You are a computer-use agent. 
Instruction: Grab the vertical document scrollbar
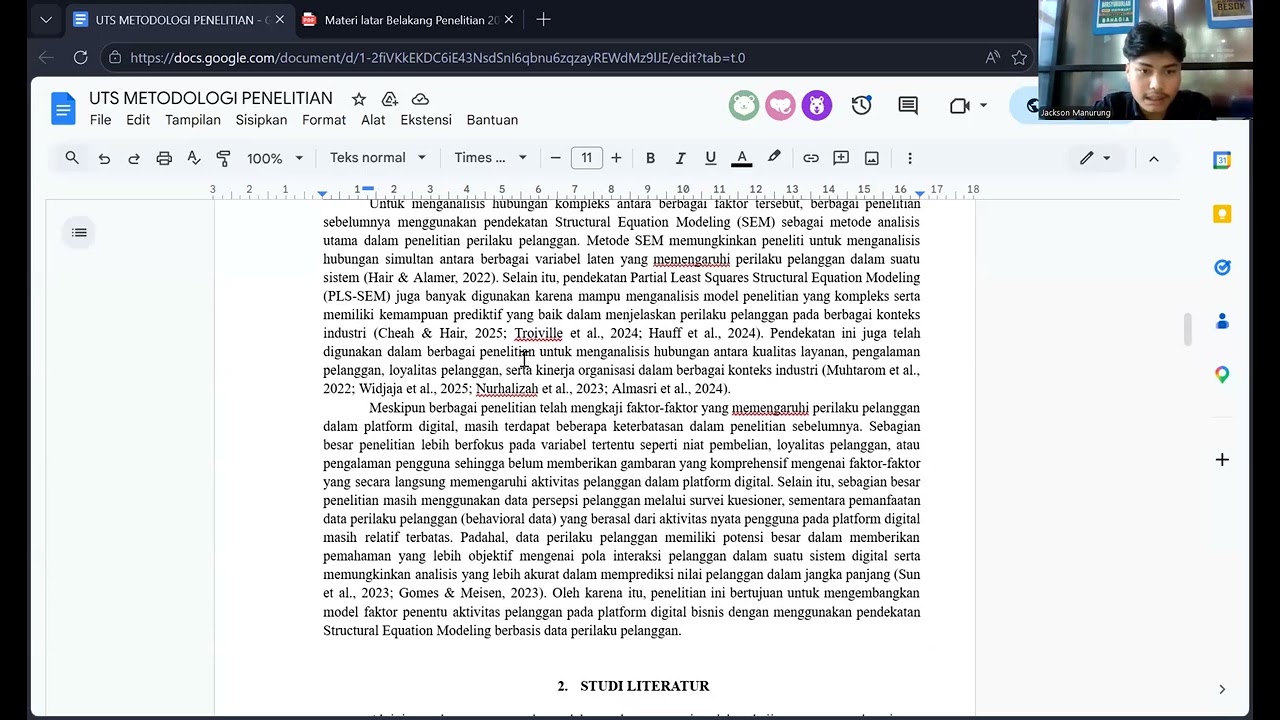pos(1188,330)
